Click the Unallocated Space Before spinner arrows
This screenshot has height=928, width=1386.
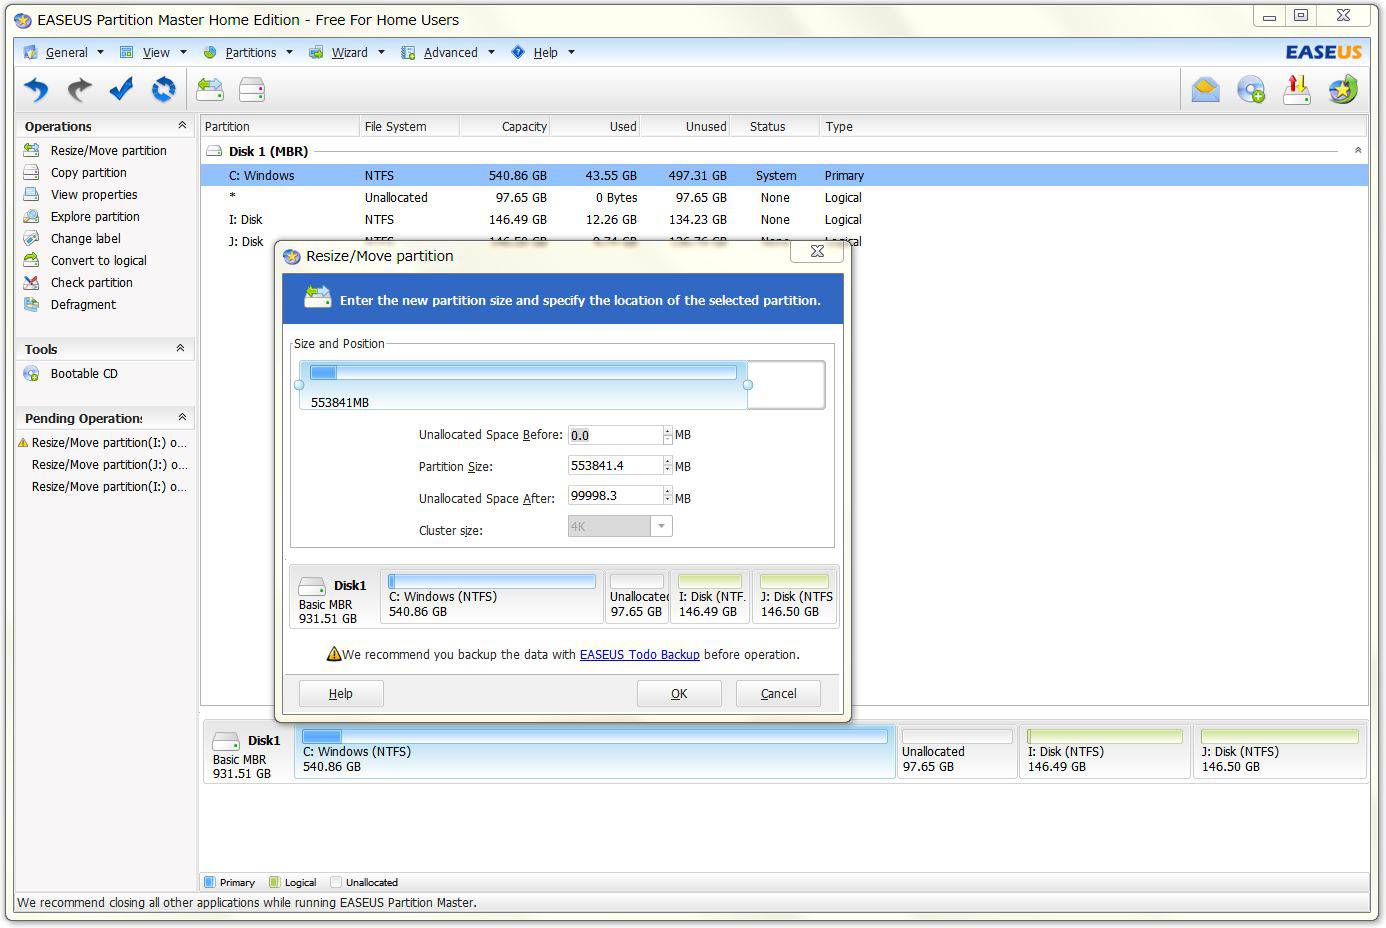(667, 435)
